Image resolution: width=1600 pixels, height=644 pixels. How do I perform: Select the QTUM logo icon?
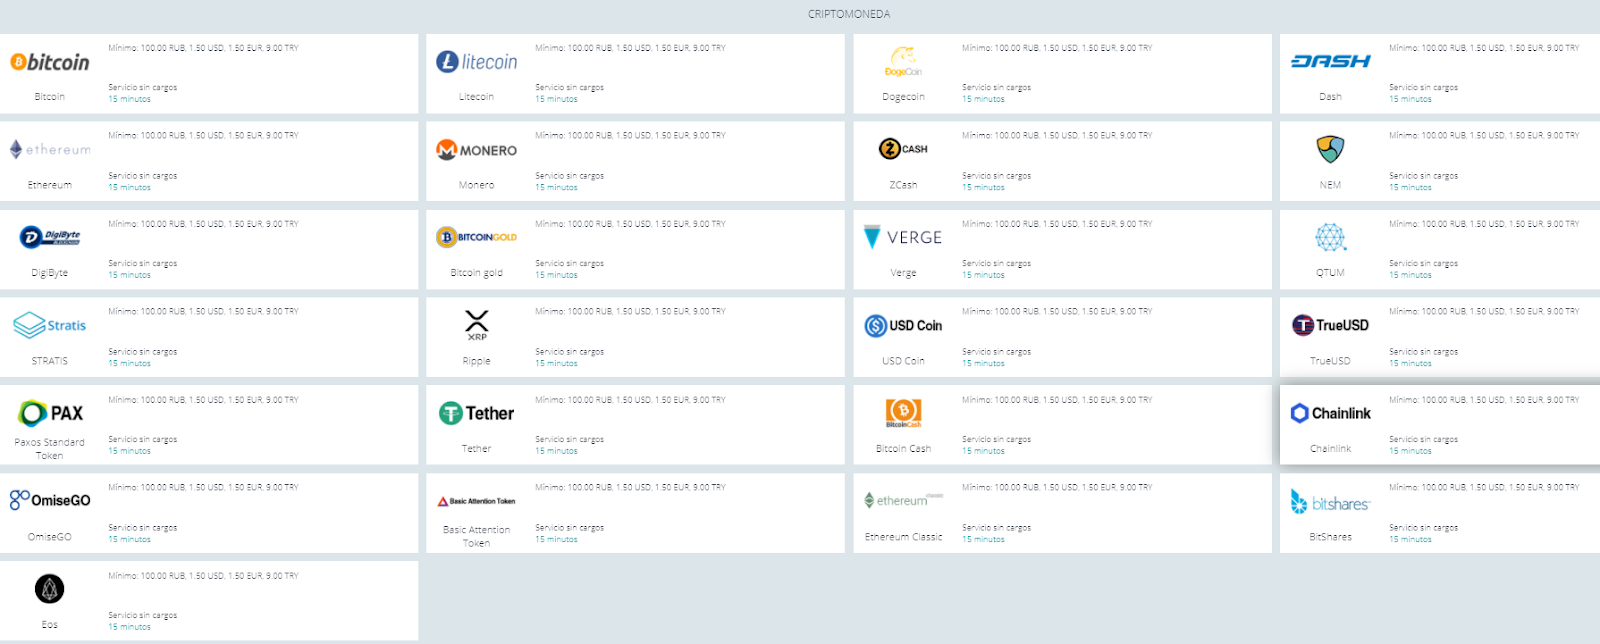coord(1330,237)
